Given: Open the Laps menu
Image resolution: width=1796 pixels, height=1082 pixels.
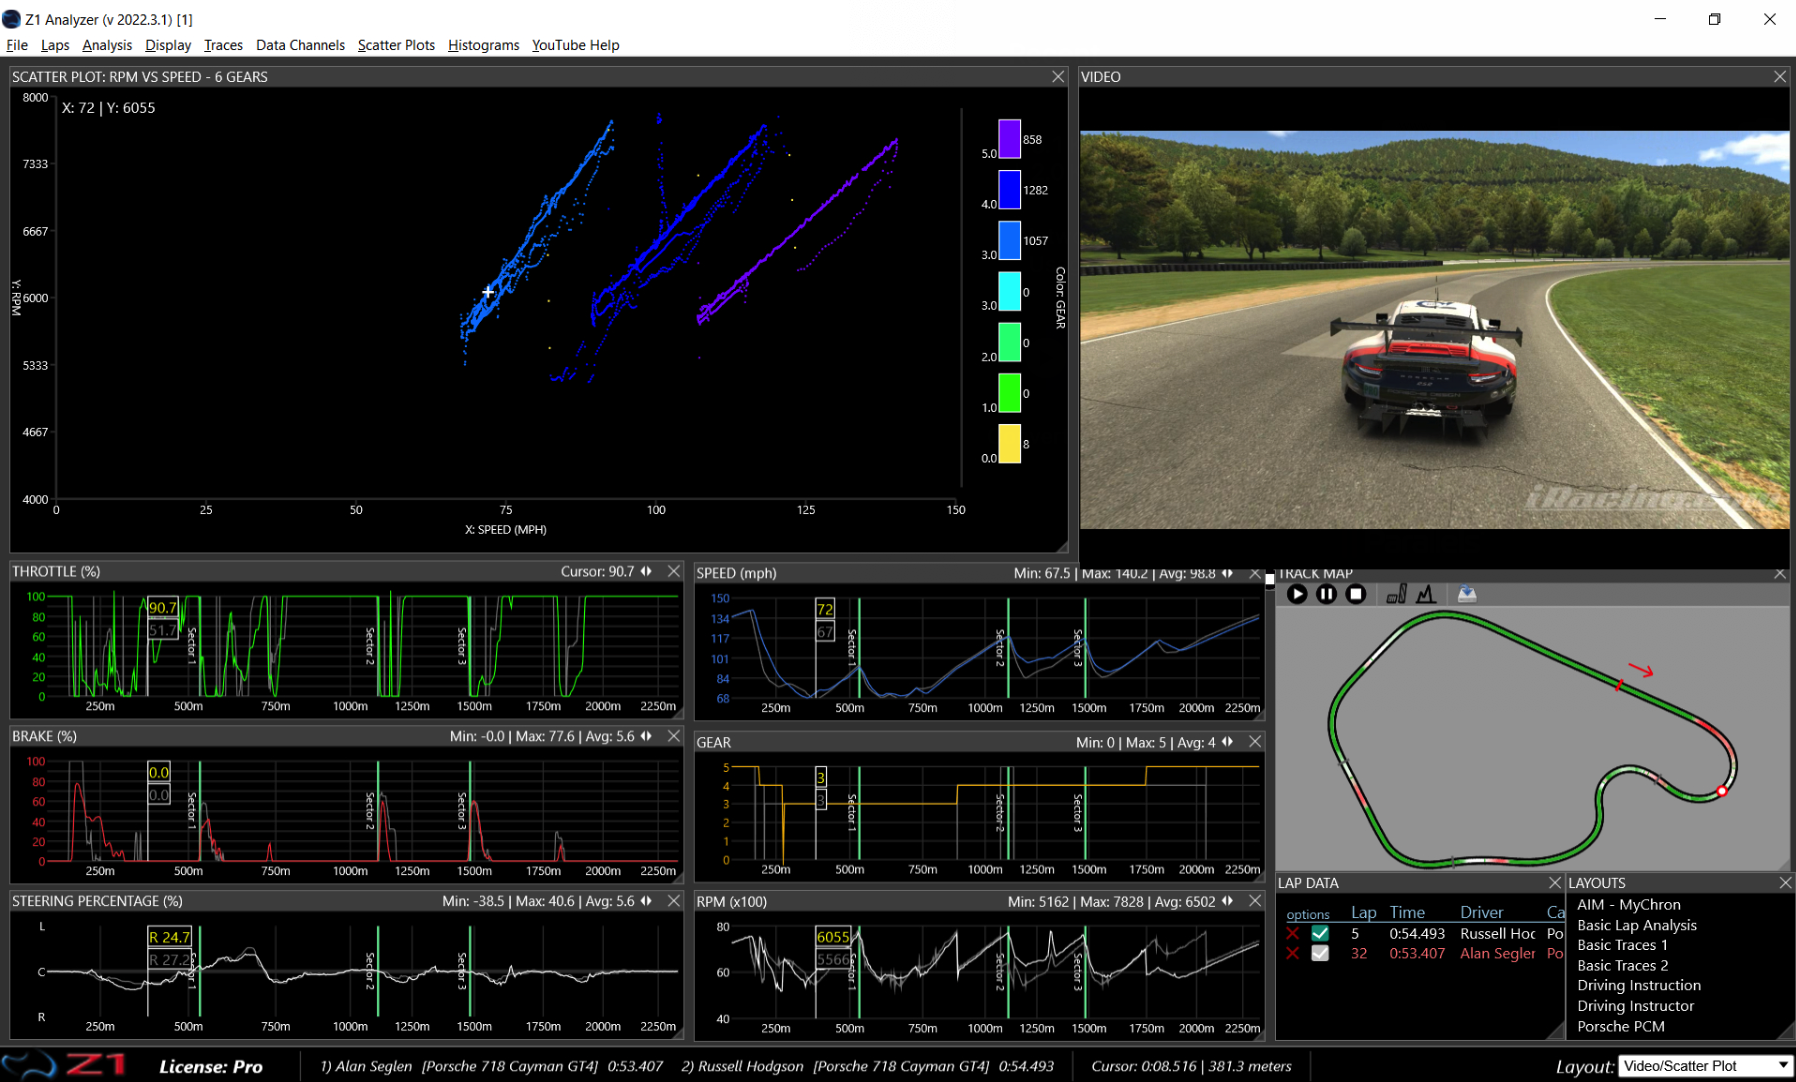Looking at the screenshot, I should point(55,45).
